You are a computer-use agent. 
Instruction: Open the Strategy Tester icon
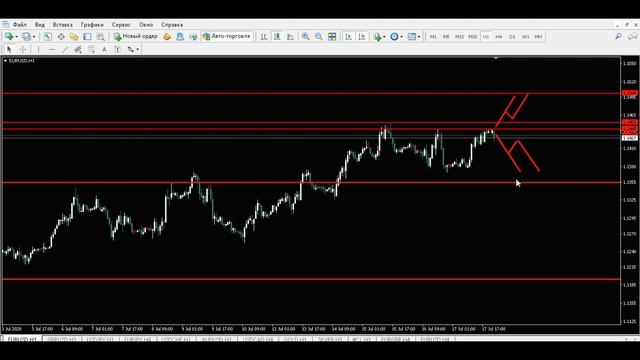pos(100,37)
